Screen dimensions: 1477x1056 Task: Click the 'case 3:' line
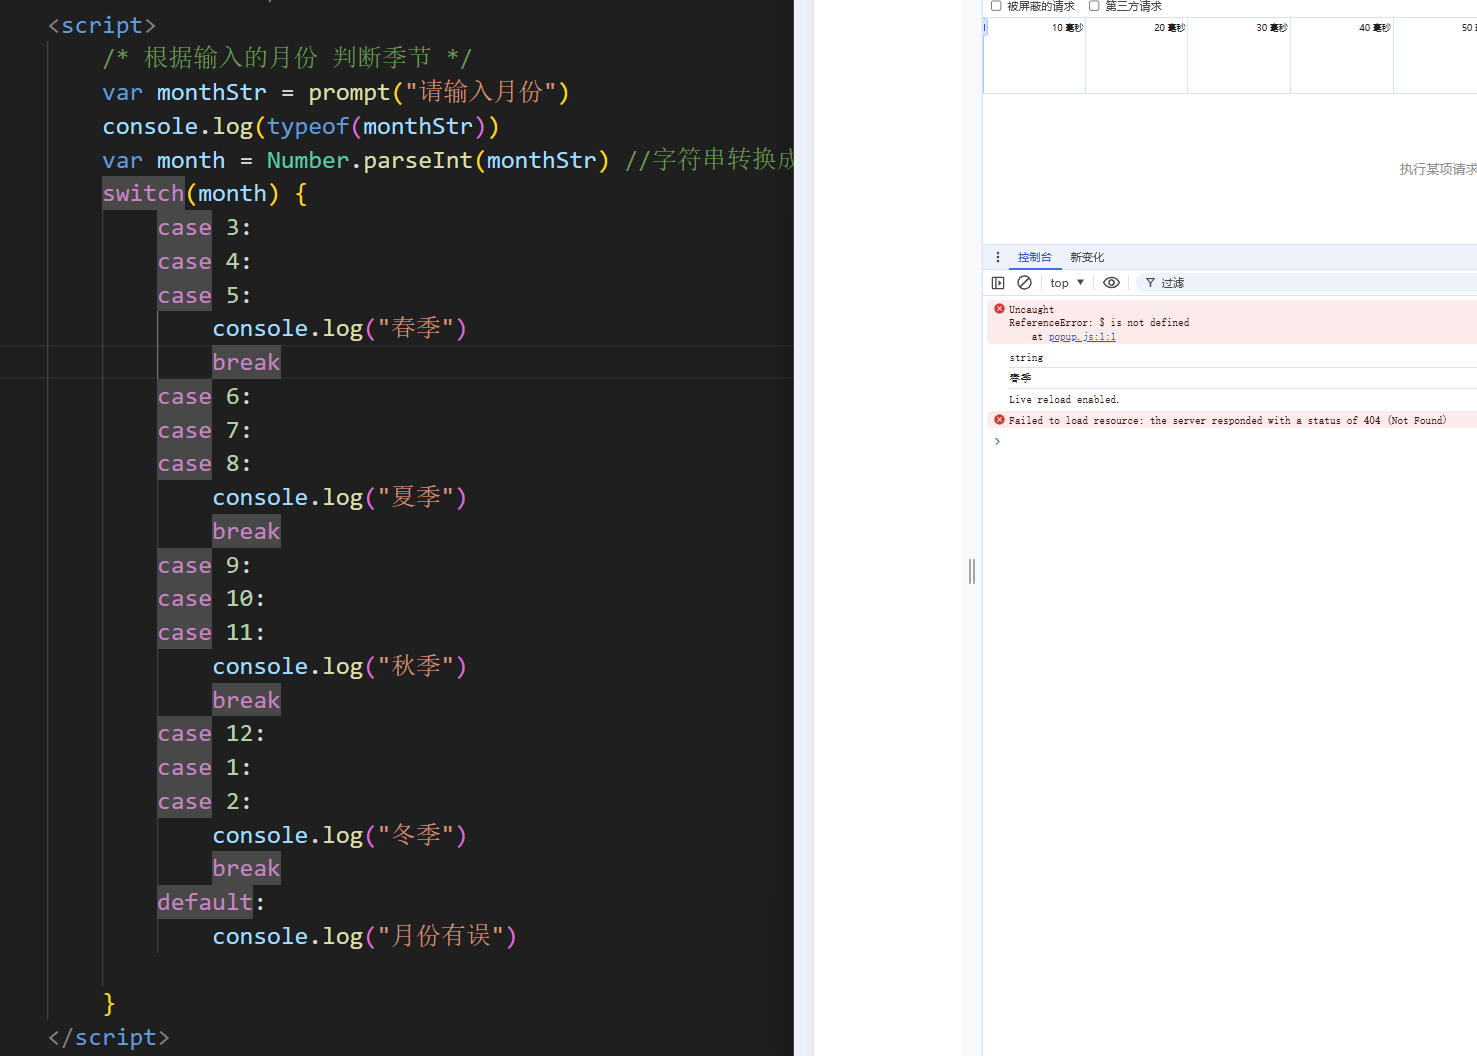(x=204, y=228)
